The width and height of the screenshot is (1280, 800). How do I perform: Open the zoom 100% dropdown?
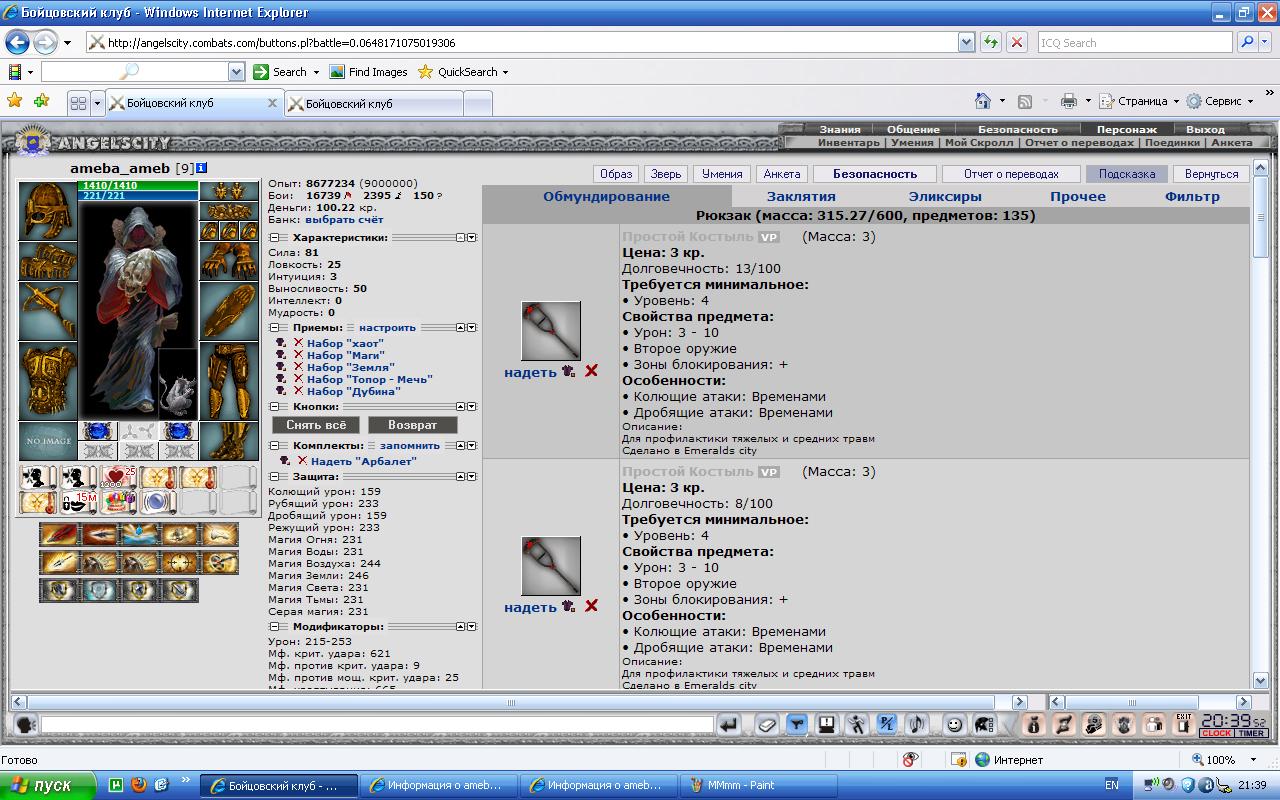(1253, 760)
